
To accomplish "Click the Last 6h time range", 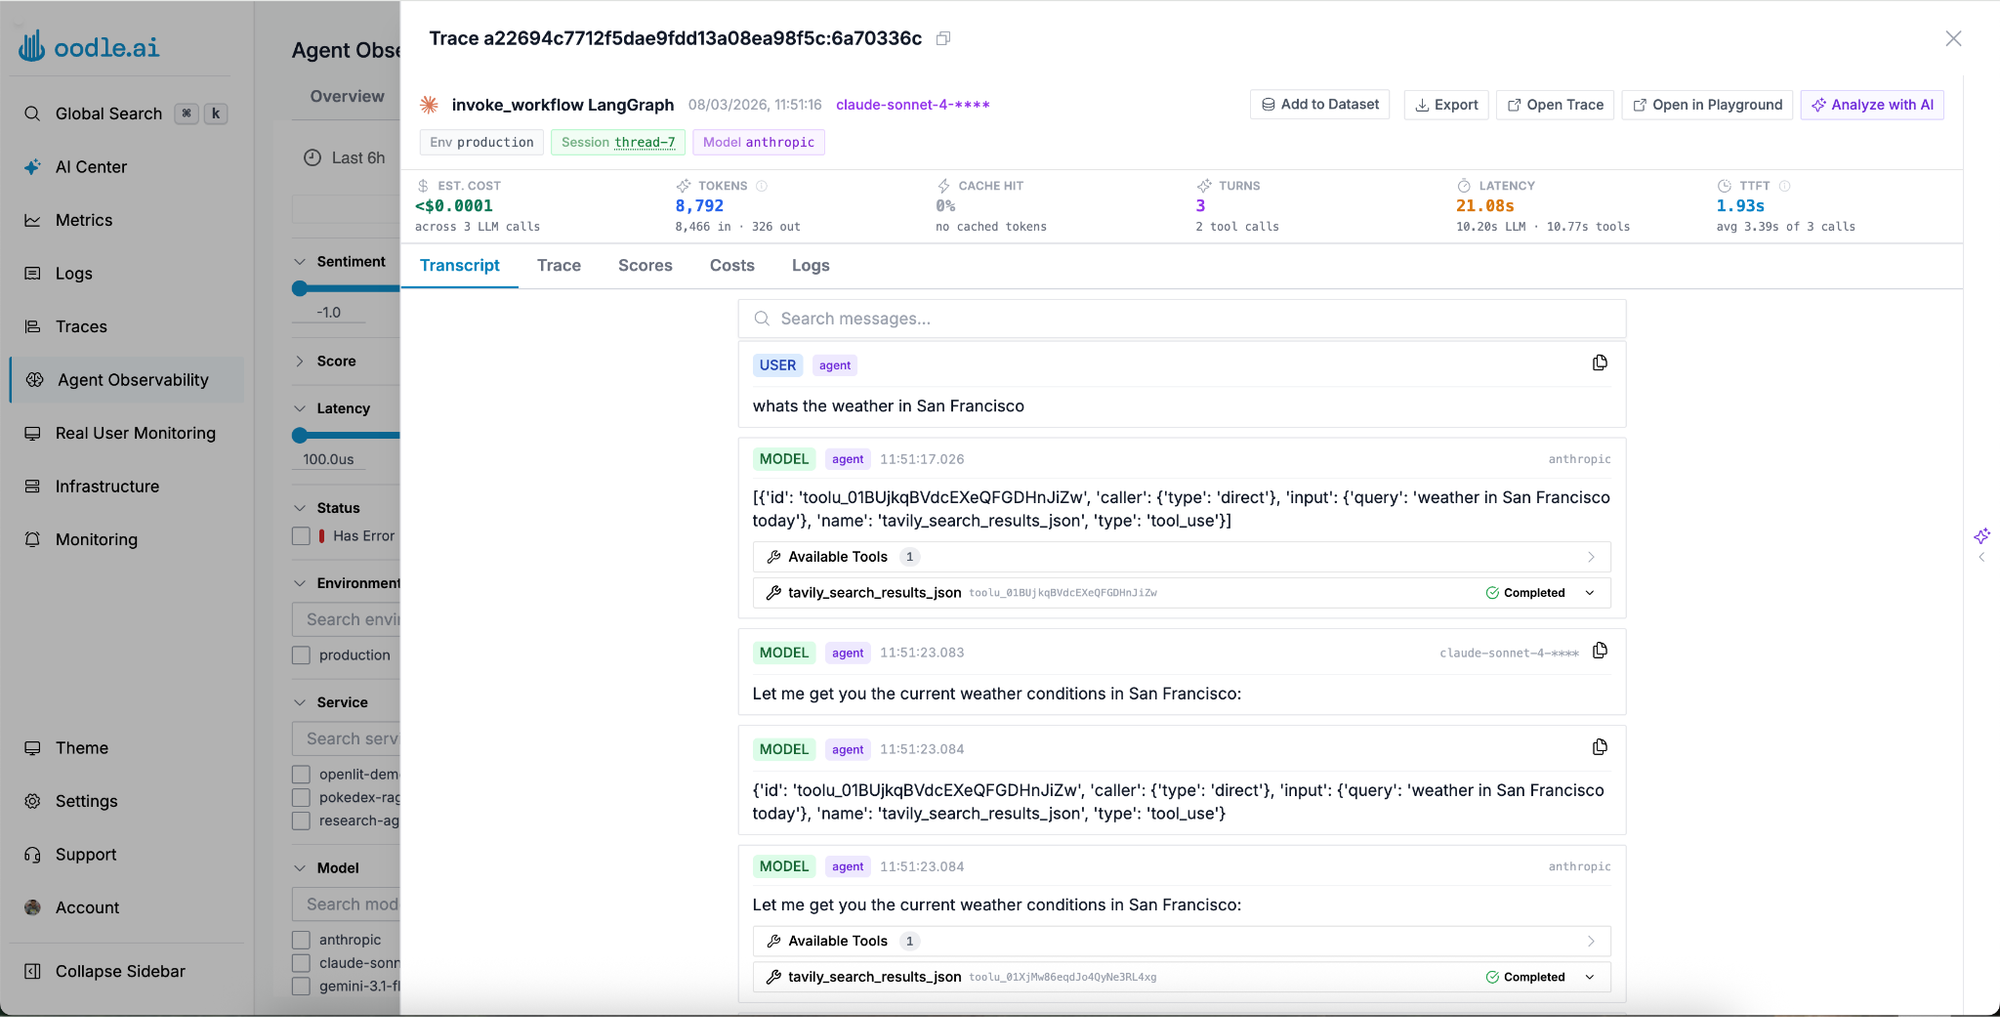I will [x=345, y=158].
